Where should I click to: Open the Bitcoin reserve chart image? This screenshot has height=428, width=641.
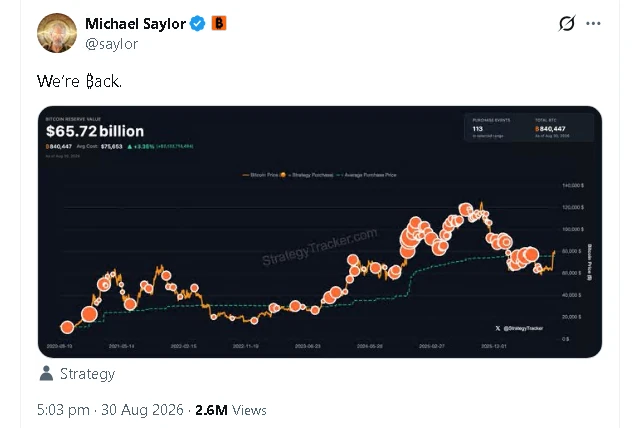[x=320, y=232]
